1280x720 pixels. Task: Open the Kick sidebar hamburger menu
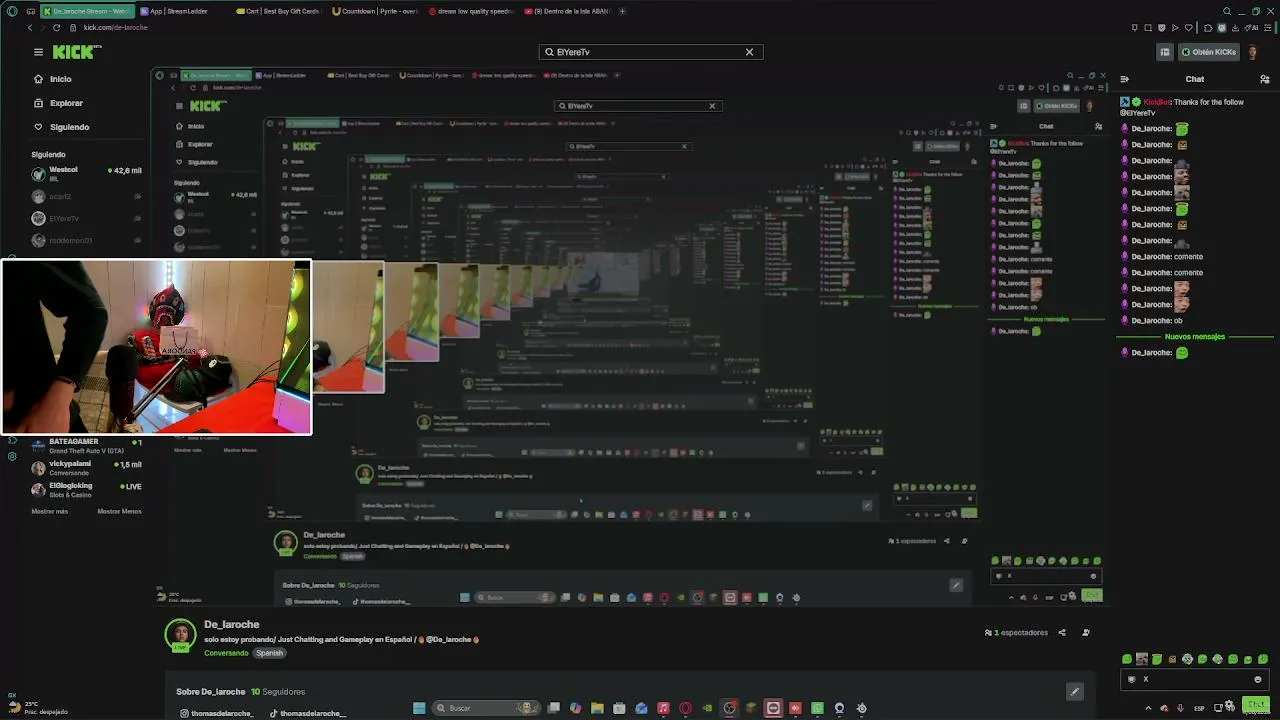pyautogui.click(x=38, y=52)
